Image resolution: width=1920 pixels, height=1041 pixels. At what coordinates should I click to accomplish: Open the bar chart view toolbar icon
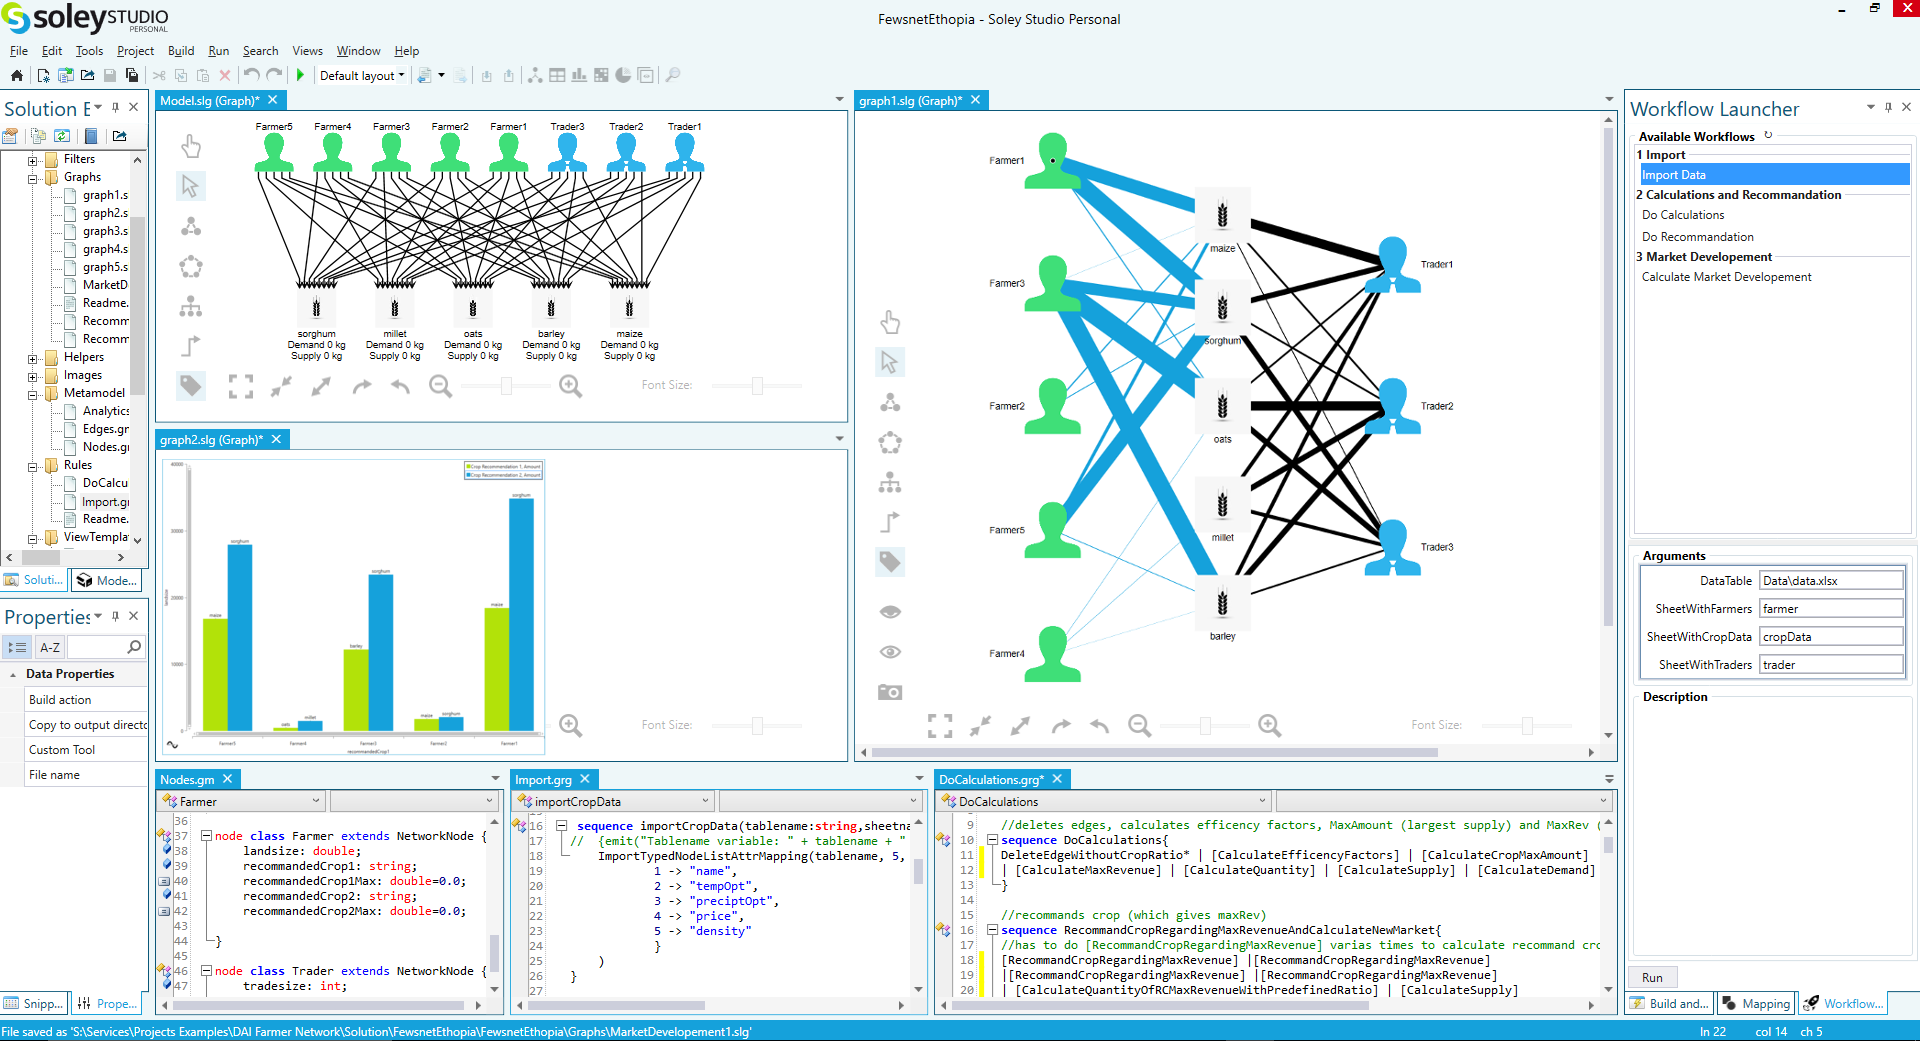(579, 75)
